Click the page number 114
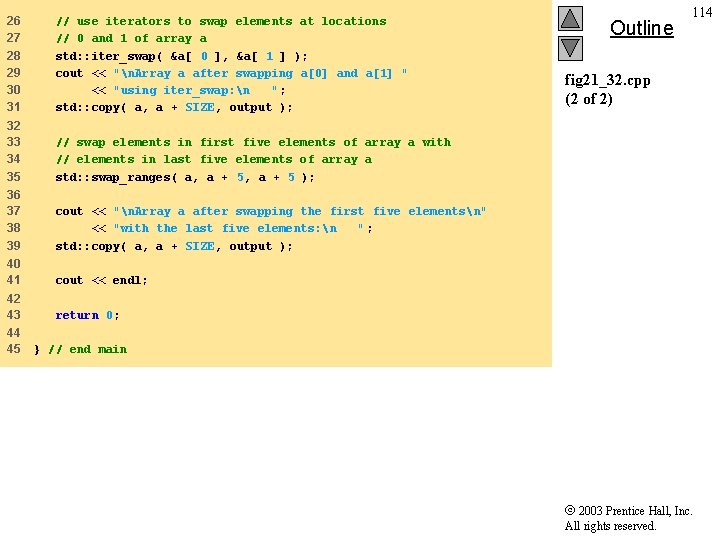Screen dimensions: 720x540 [702, 12]
